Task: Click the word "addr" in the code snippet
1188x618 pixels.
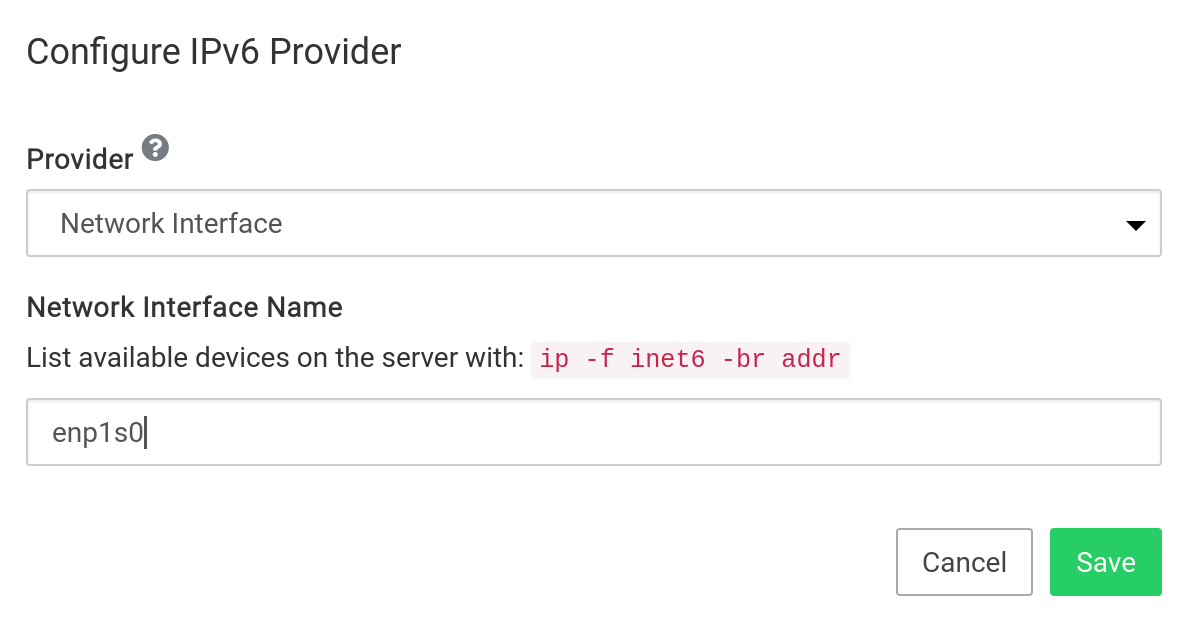Action: coord(811,359)
